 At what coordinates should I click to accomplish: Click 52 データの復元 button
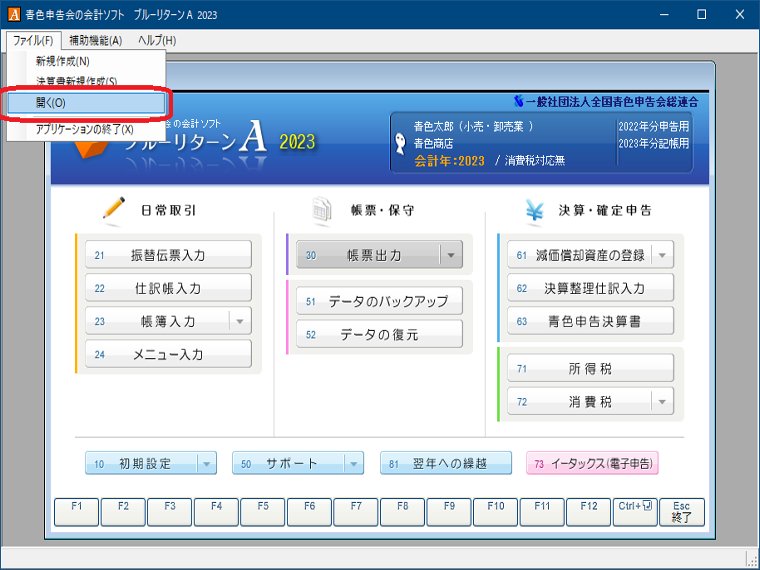(379, 334)
